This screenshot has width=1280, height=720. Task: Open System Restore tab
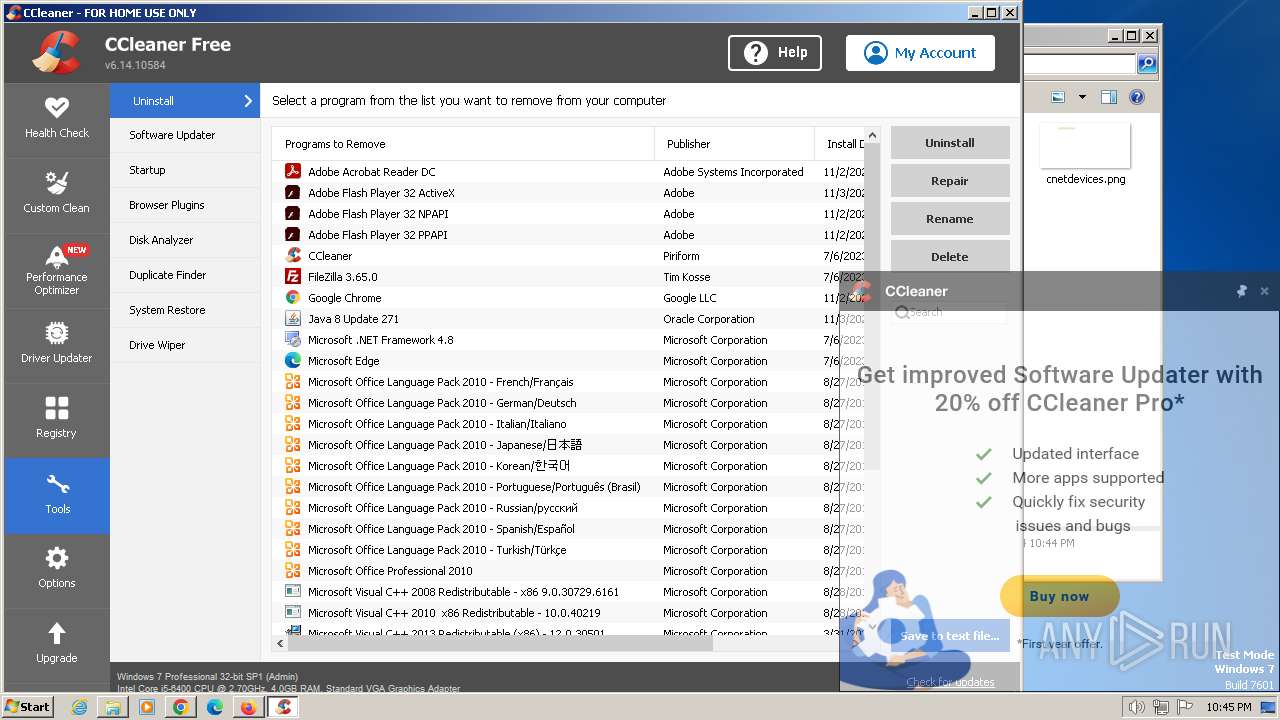[185, 310]
